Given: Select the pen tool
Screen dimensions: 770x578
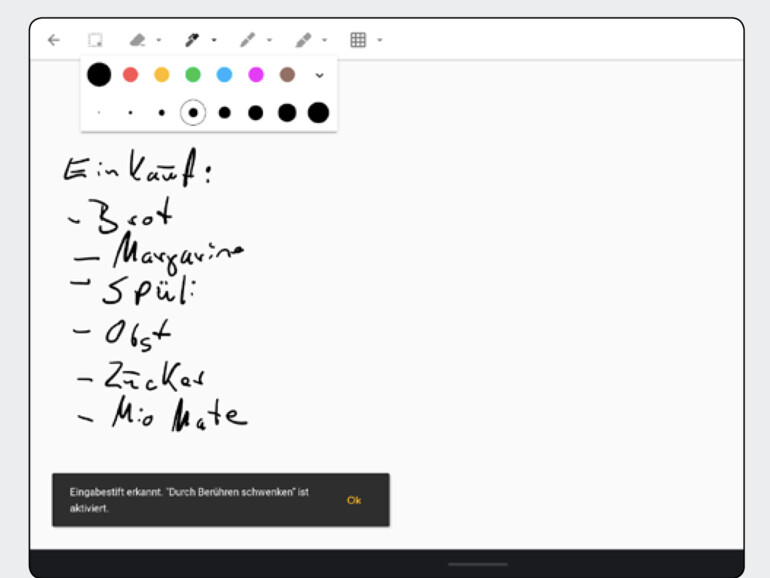Looking at the screenshot, I should 192,40.
